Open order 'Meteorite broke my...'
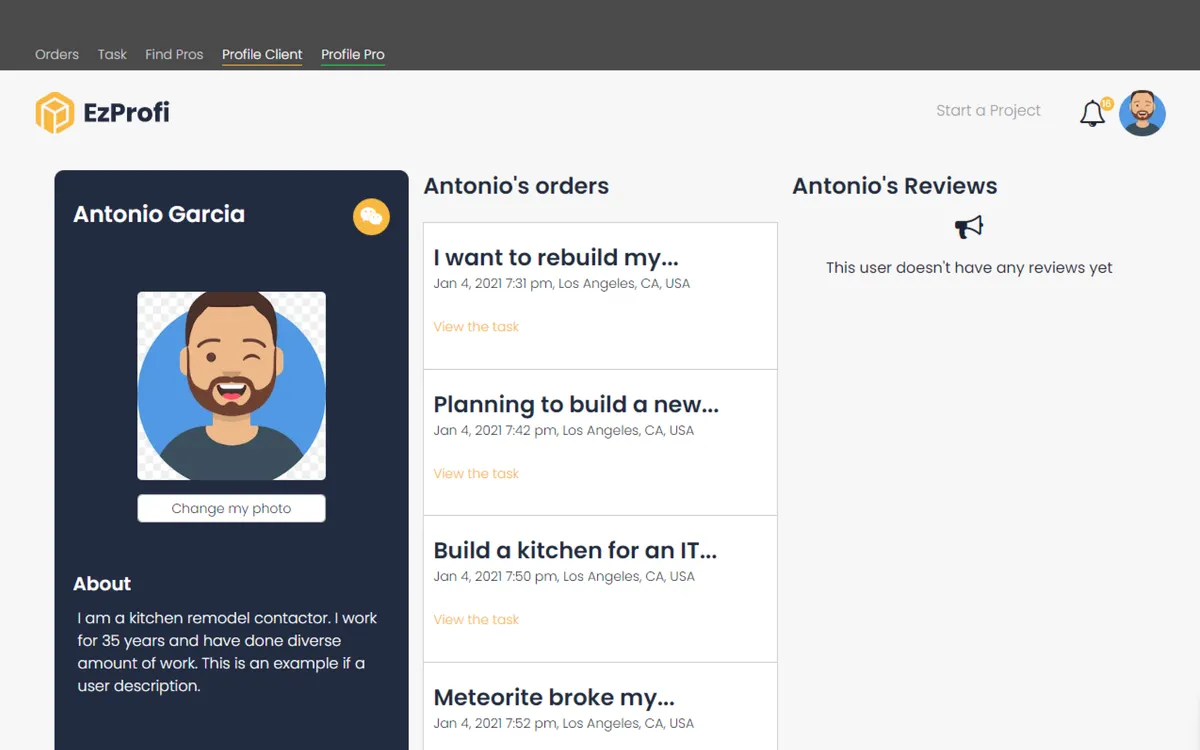The width and height of the screenshot is (1200, 750). click(x=554, y=698)
